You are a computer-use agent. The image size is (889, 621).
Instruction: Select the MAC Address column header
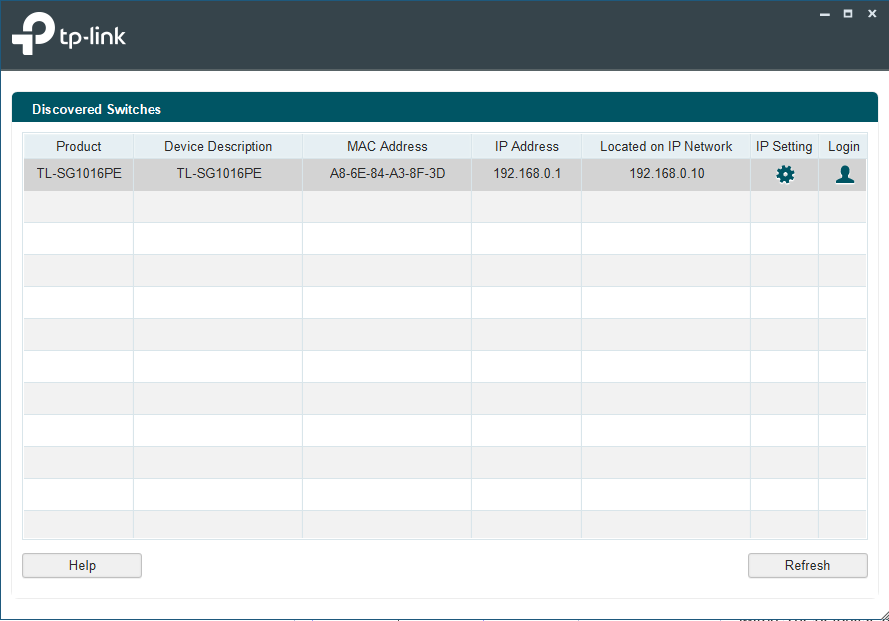click(x=387, y=146)
